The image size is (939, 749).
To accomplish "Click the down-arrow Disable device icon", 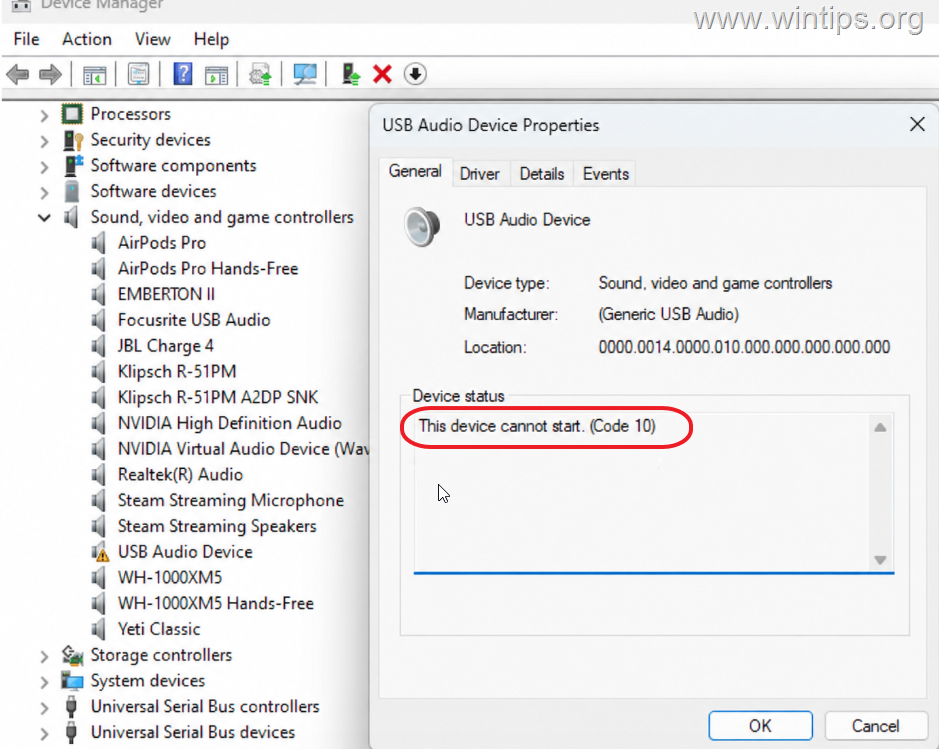I will click(x=415, y=75).
